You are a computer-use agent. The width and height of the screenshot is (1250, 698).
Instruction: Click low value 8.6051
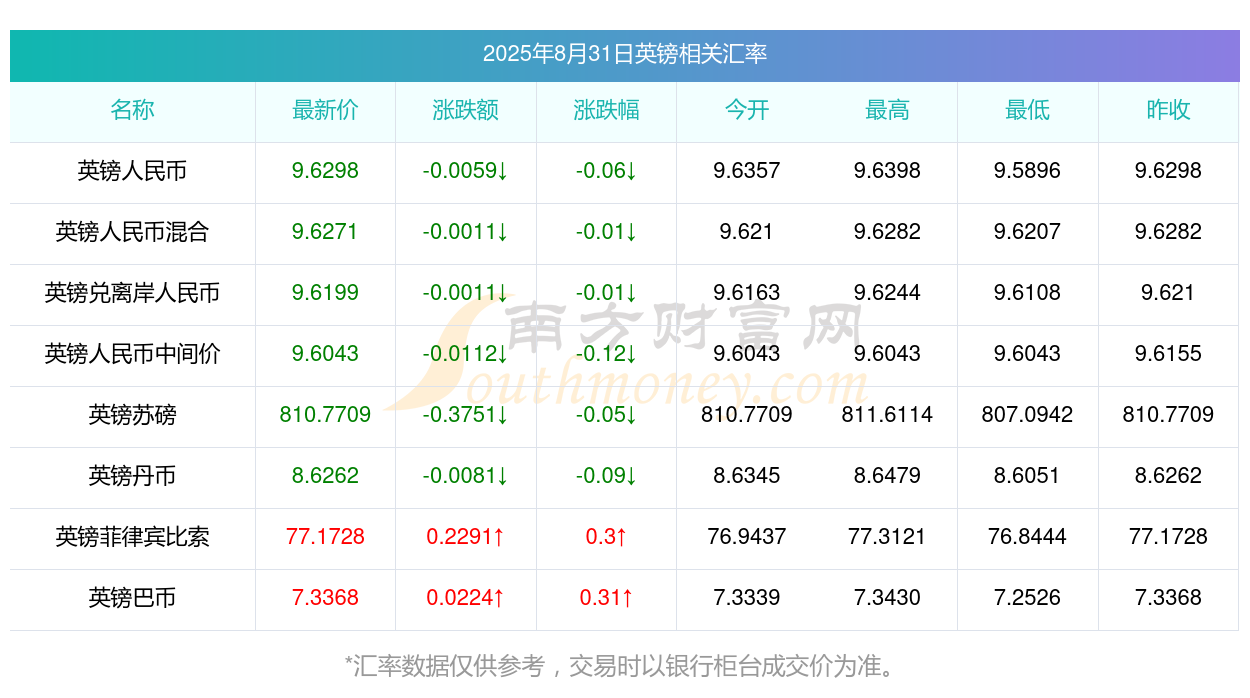click(1027, 476)
